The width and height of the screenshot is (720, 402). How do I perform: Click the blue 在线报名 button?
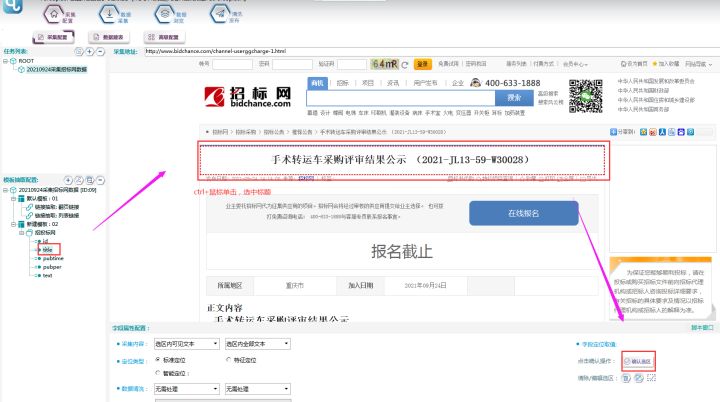523,213
